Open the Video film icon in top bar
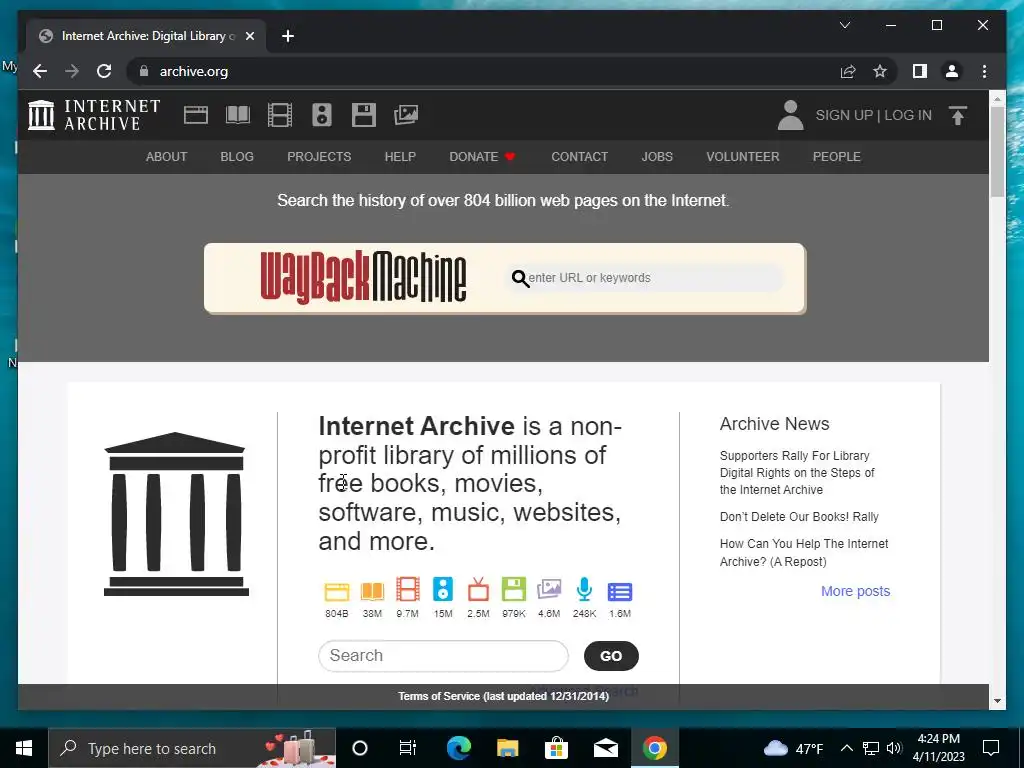Image resolution: width=1024 pixels, height=768 pixels. coord(280,115)
